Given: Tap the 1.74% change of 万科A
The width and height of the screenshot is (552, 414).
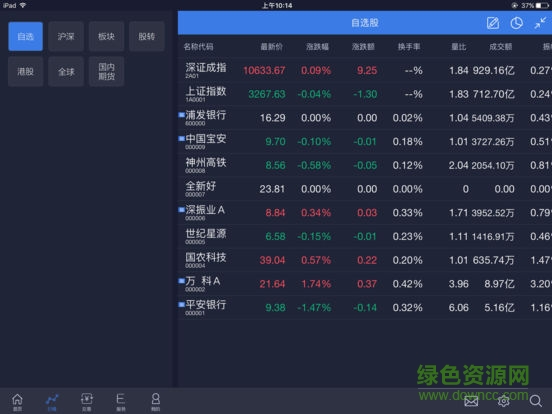Looking at the screenshot, I should (316, 284).
